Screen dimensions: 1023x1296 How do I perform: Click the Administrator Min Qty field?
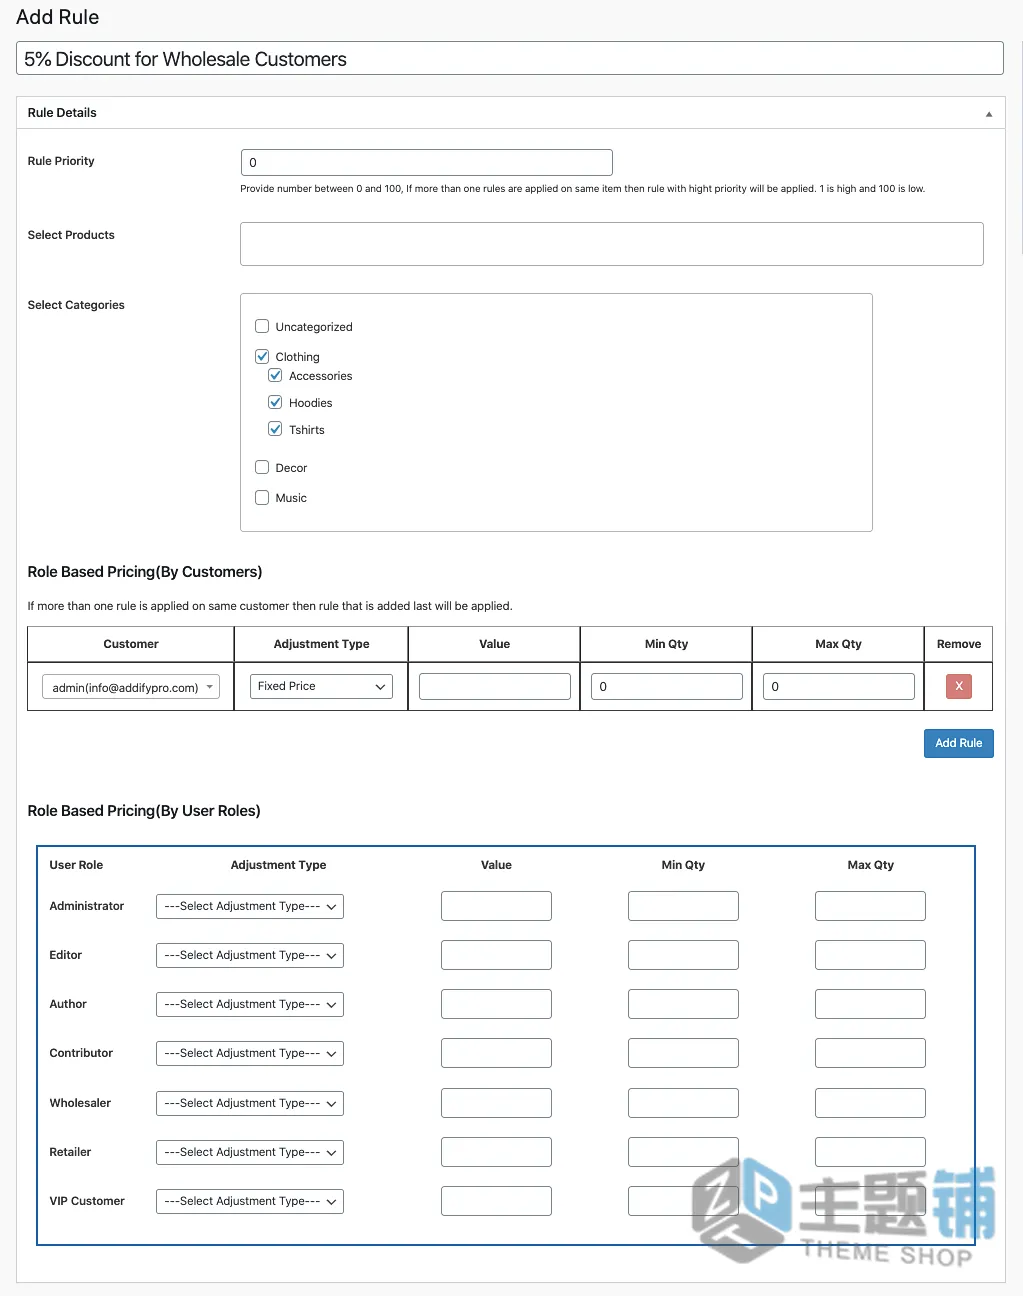[683, 906]
